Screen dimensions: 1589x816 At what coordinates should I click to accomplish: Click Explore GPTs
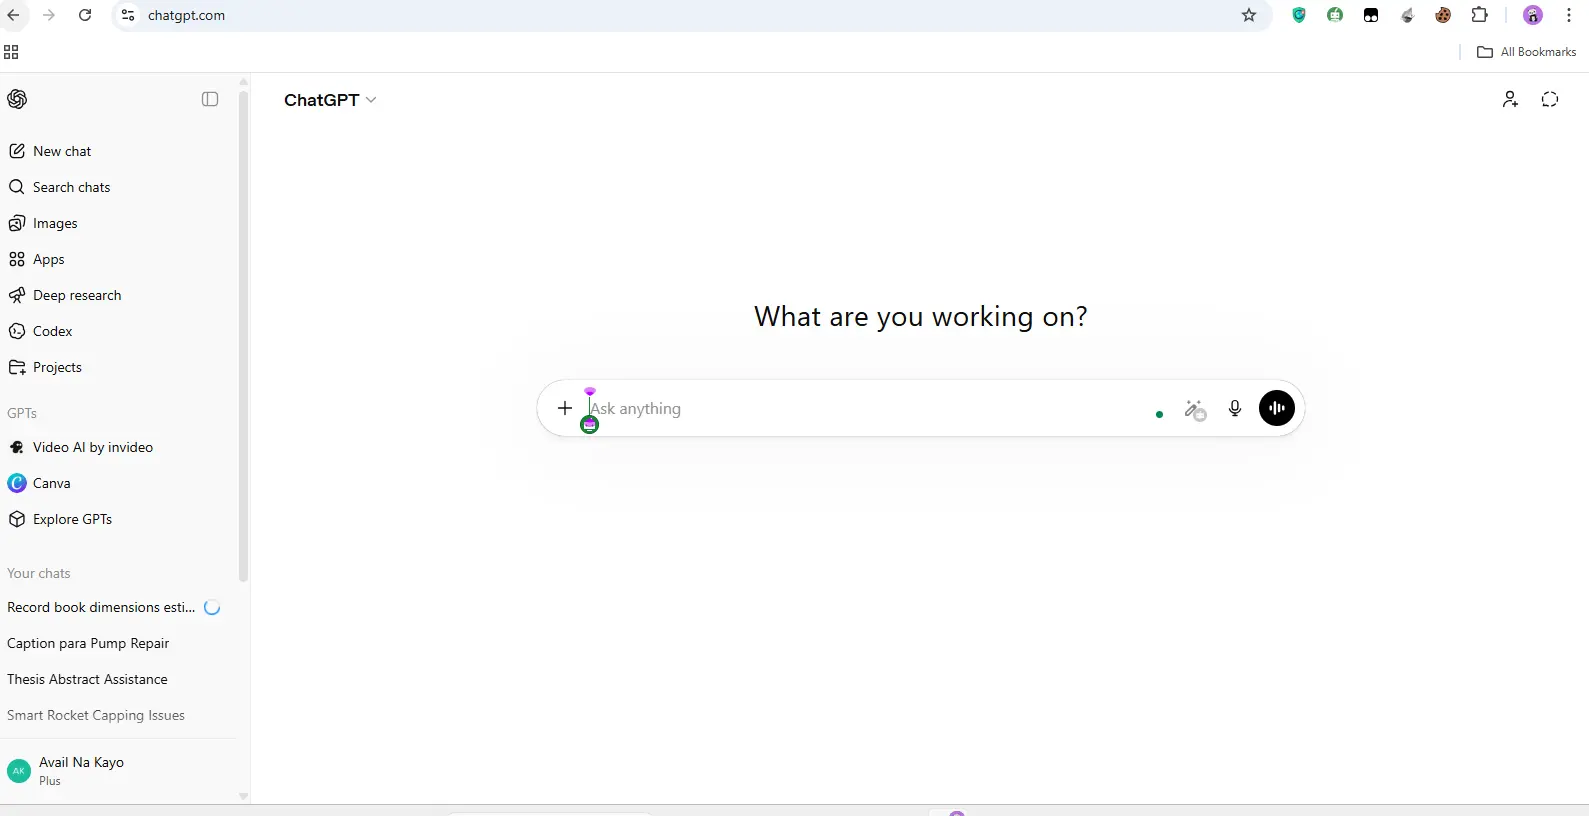(60, 519)
